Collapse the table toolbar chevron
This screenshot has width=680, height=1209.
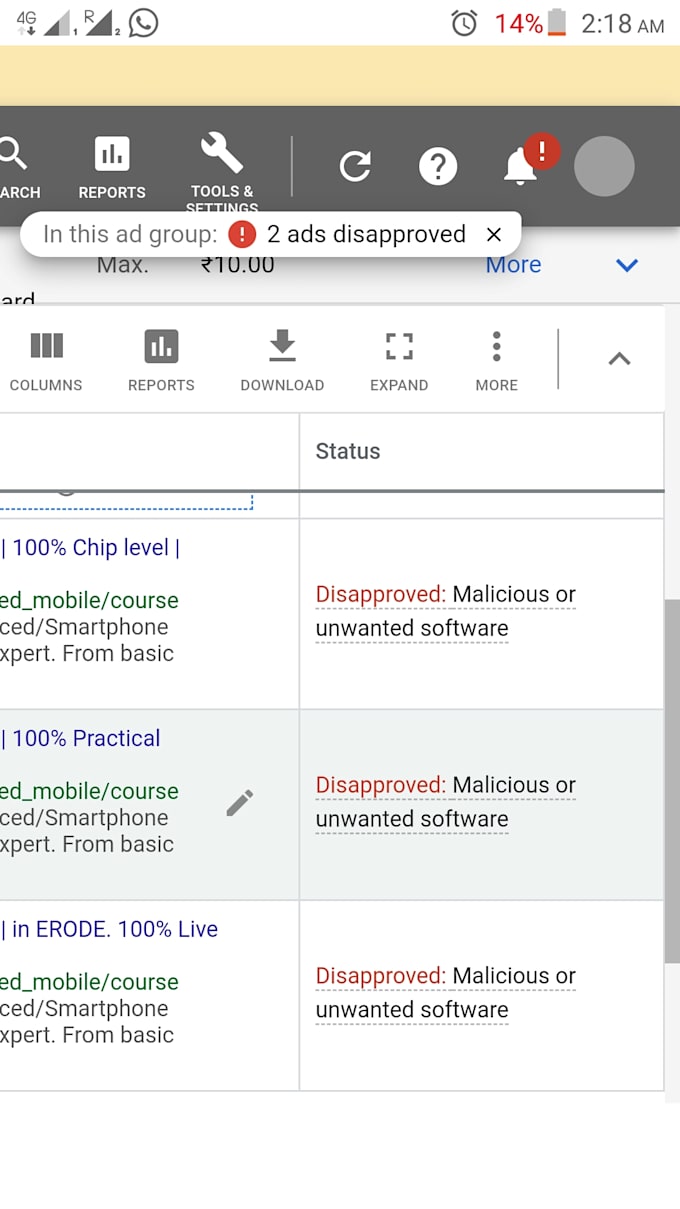pos(620,359)
